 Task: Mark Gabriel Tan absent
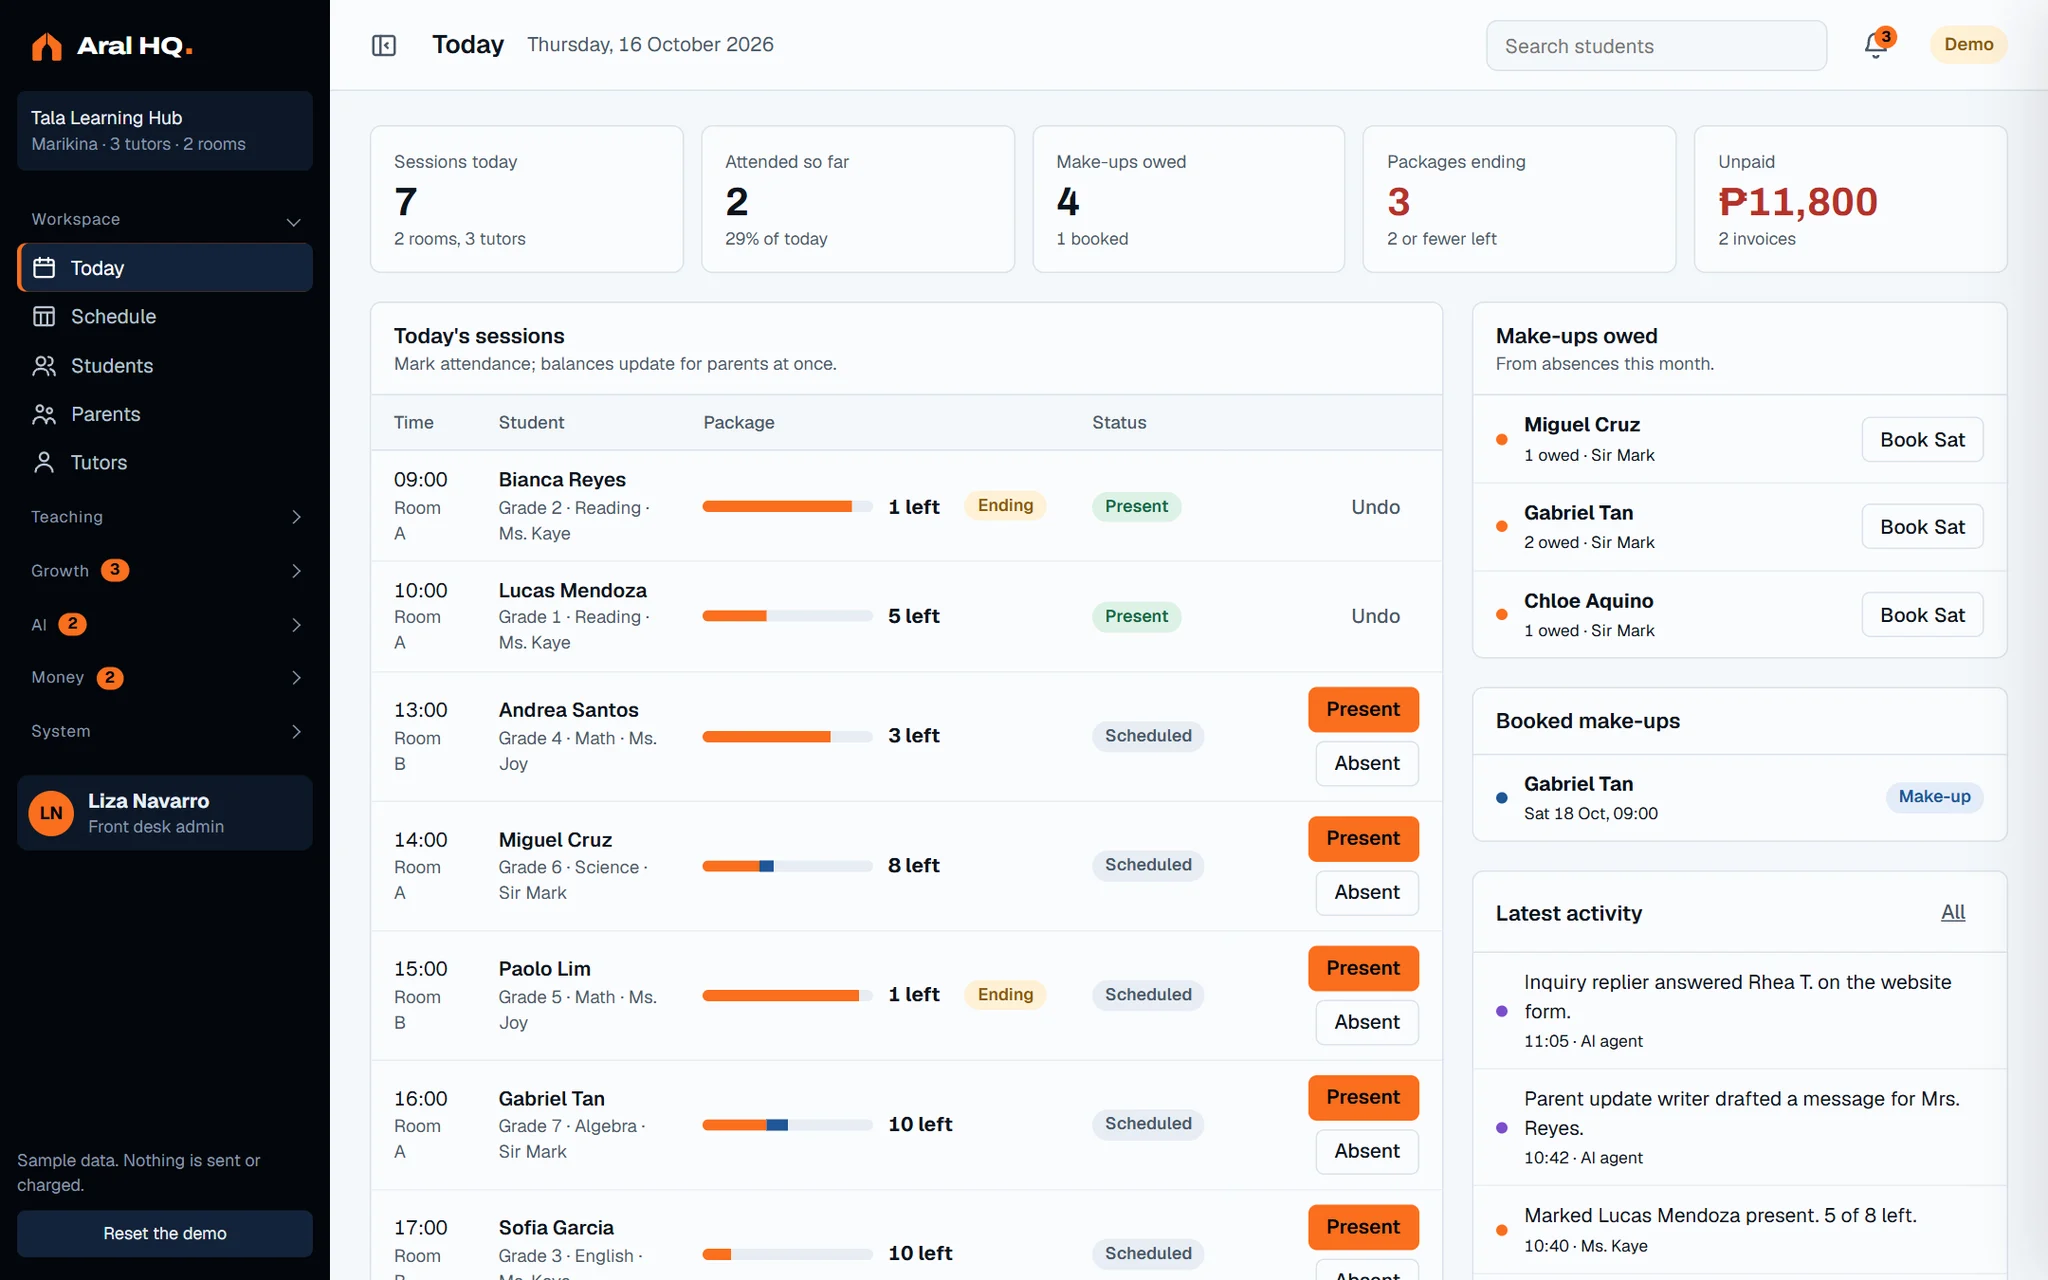1367,1151
